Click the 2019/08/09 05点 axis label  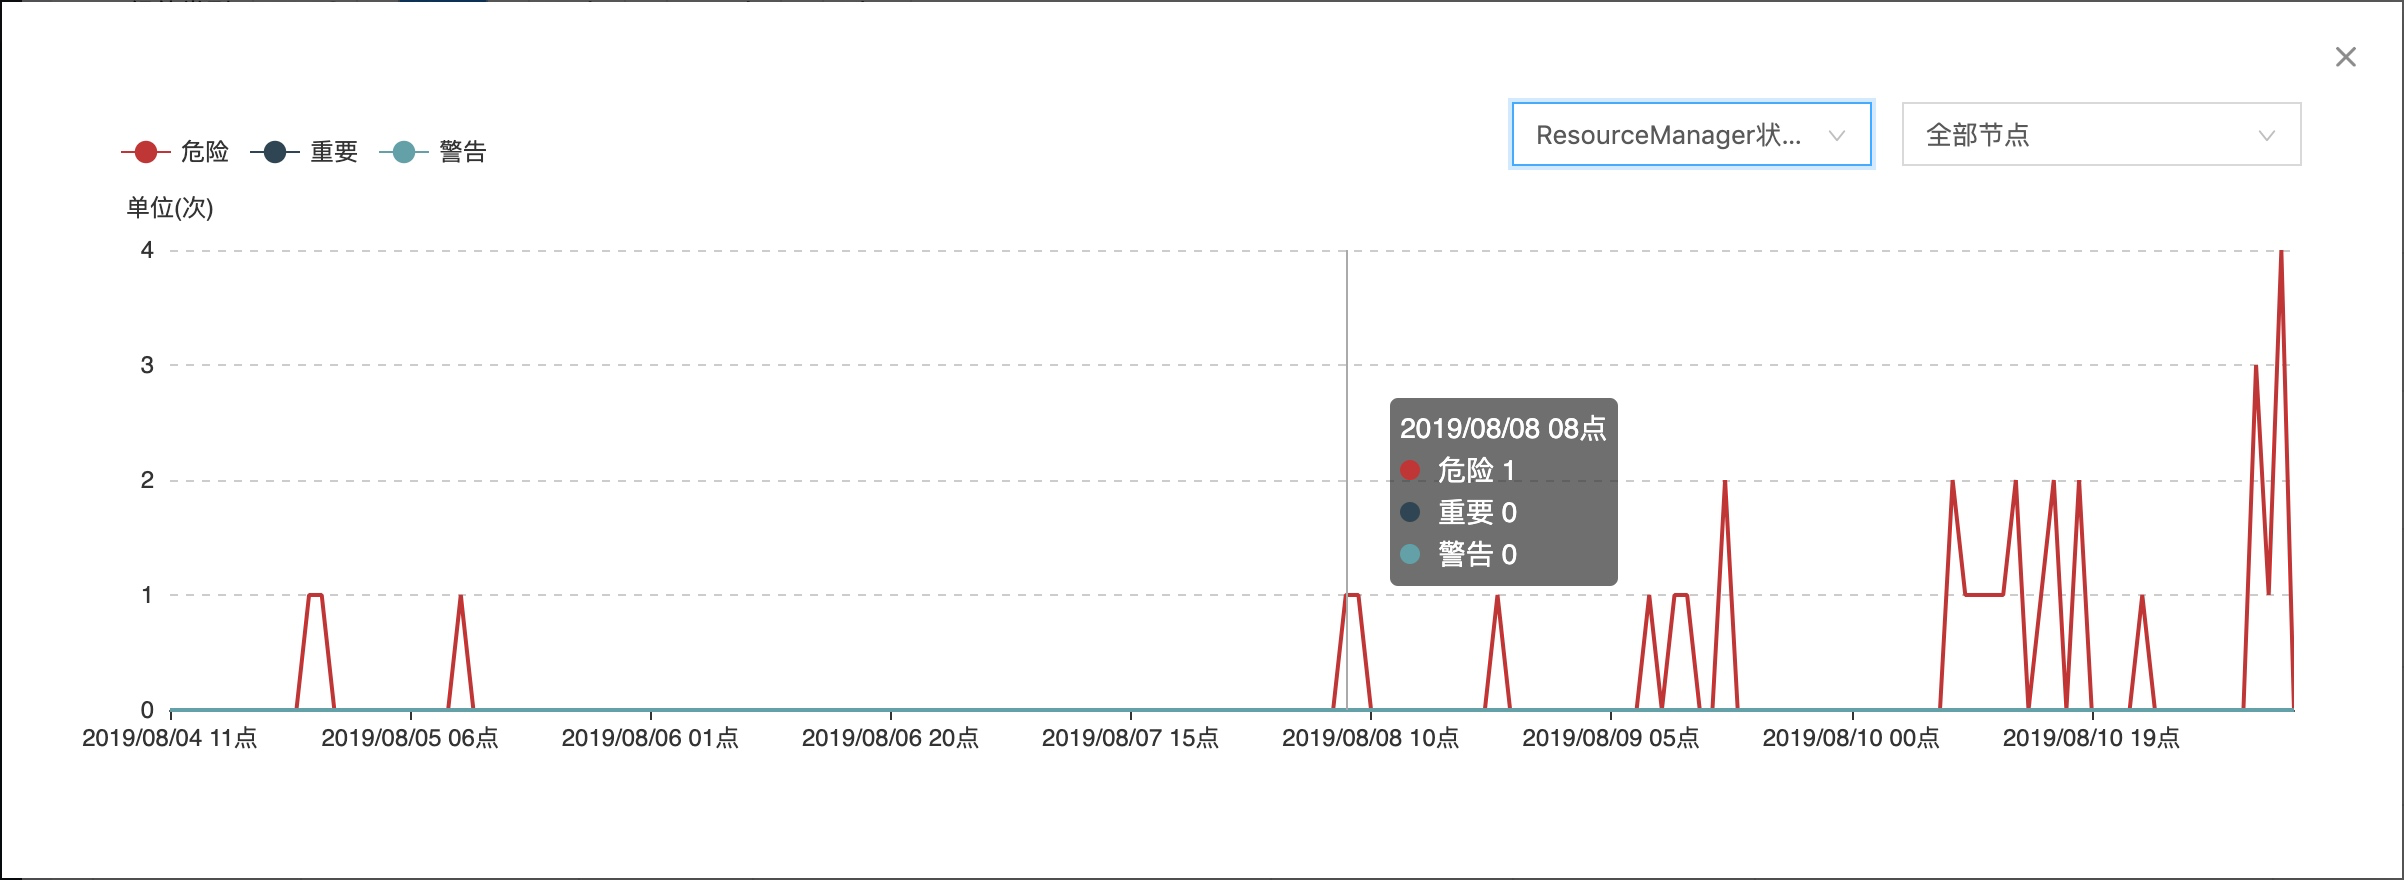1610,738
